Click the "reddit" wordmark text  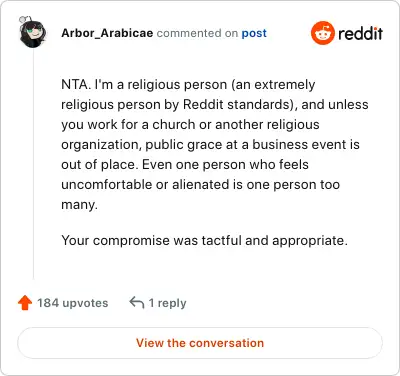coord(360,34)
